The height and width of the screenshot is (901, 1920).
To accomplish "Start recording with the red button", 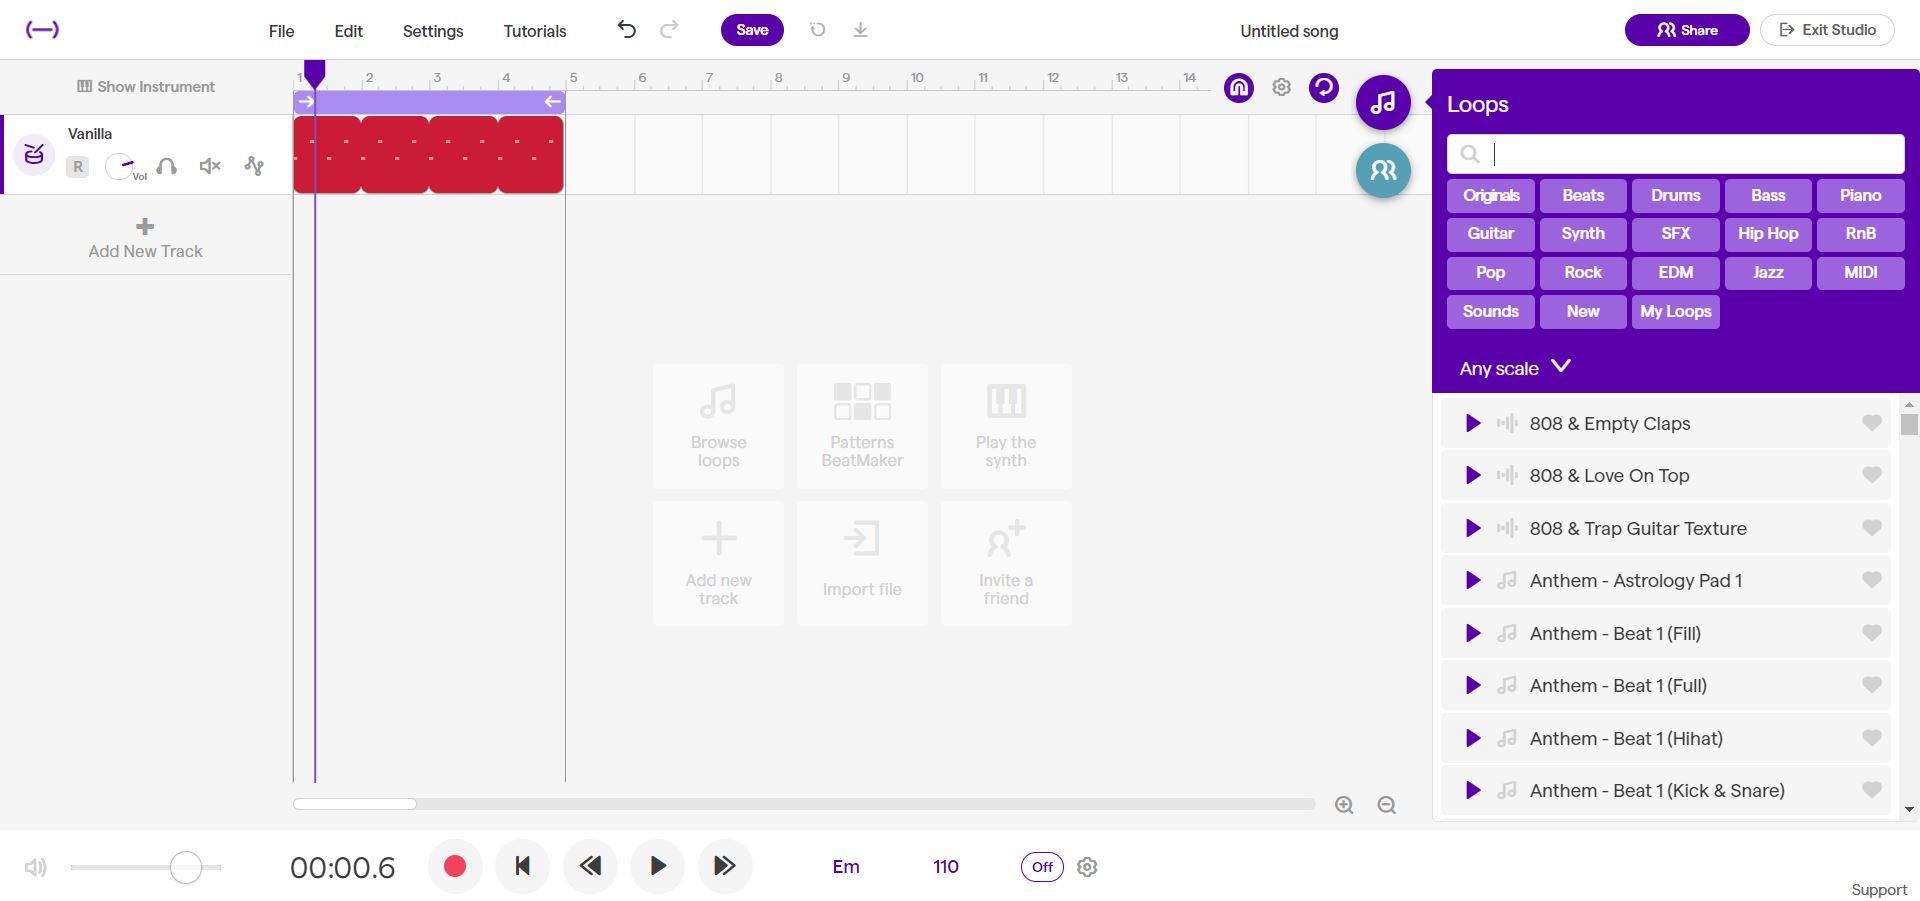I will pyautogui.click(x=455, y=866).
